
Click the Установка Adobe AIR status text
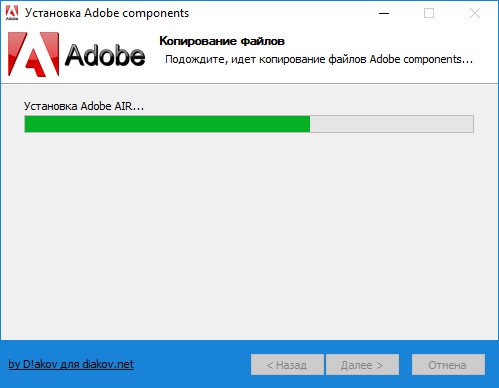pos(84,106)
